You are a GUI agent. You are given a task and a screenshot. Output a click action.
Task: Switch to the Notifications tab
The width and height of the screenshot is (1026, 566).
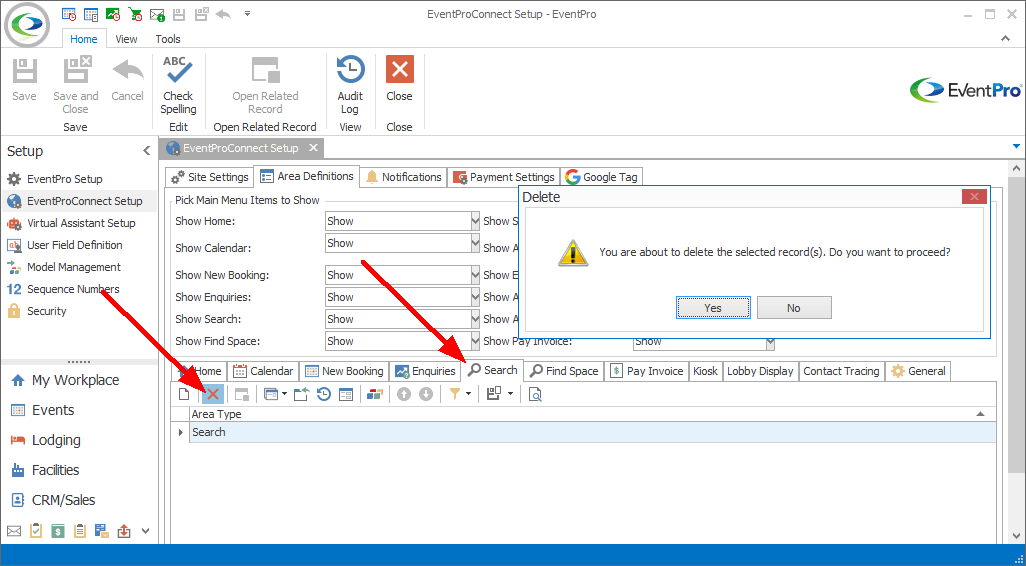coord(403,177)
